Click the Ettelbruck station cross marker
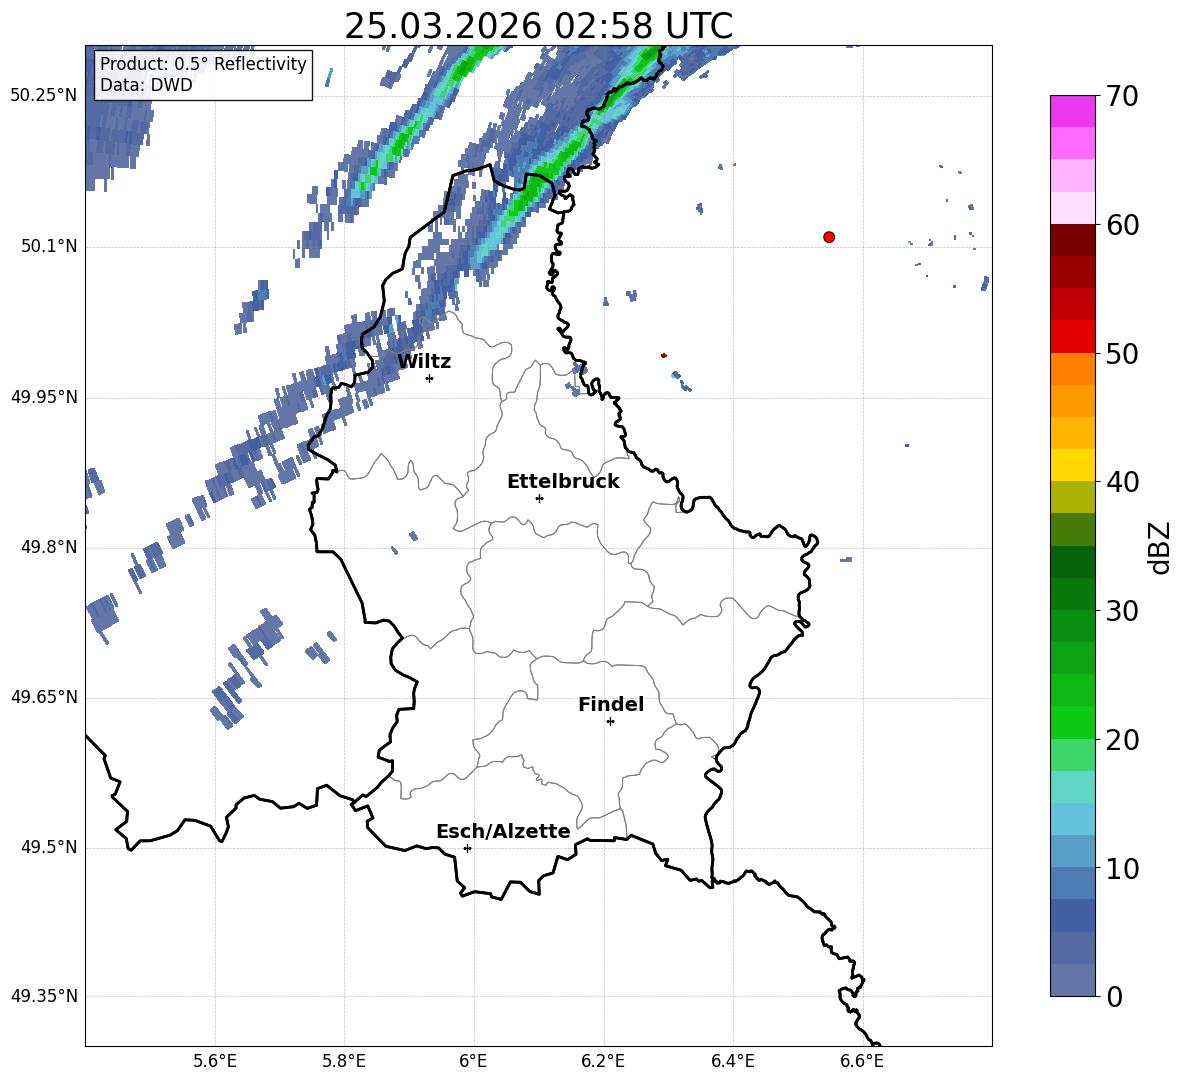Screen dimensions: 1184x1081 (539, 498)
